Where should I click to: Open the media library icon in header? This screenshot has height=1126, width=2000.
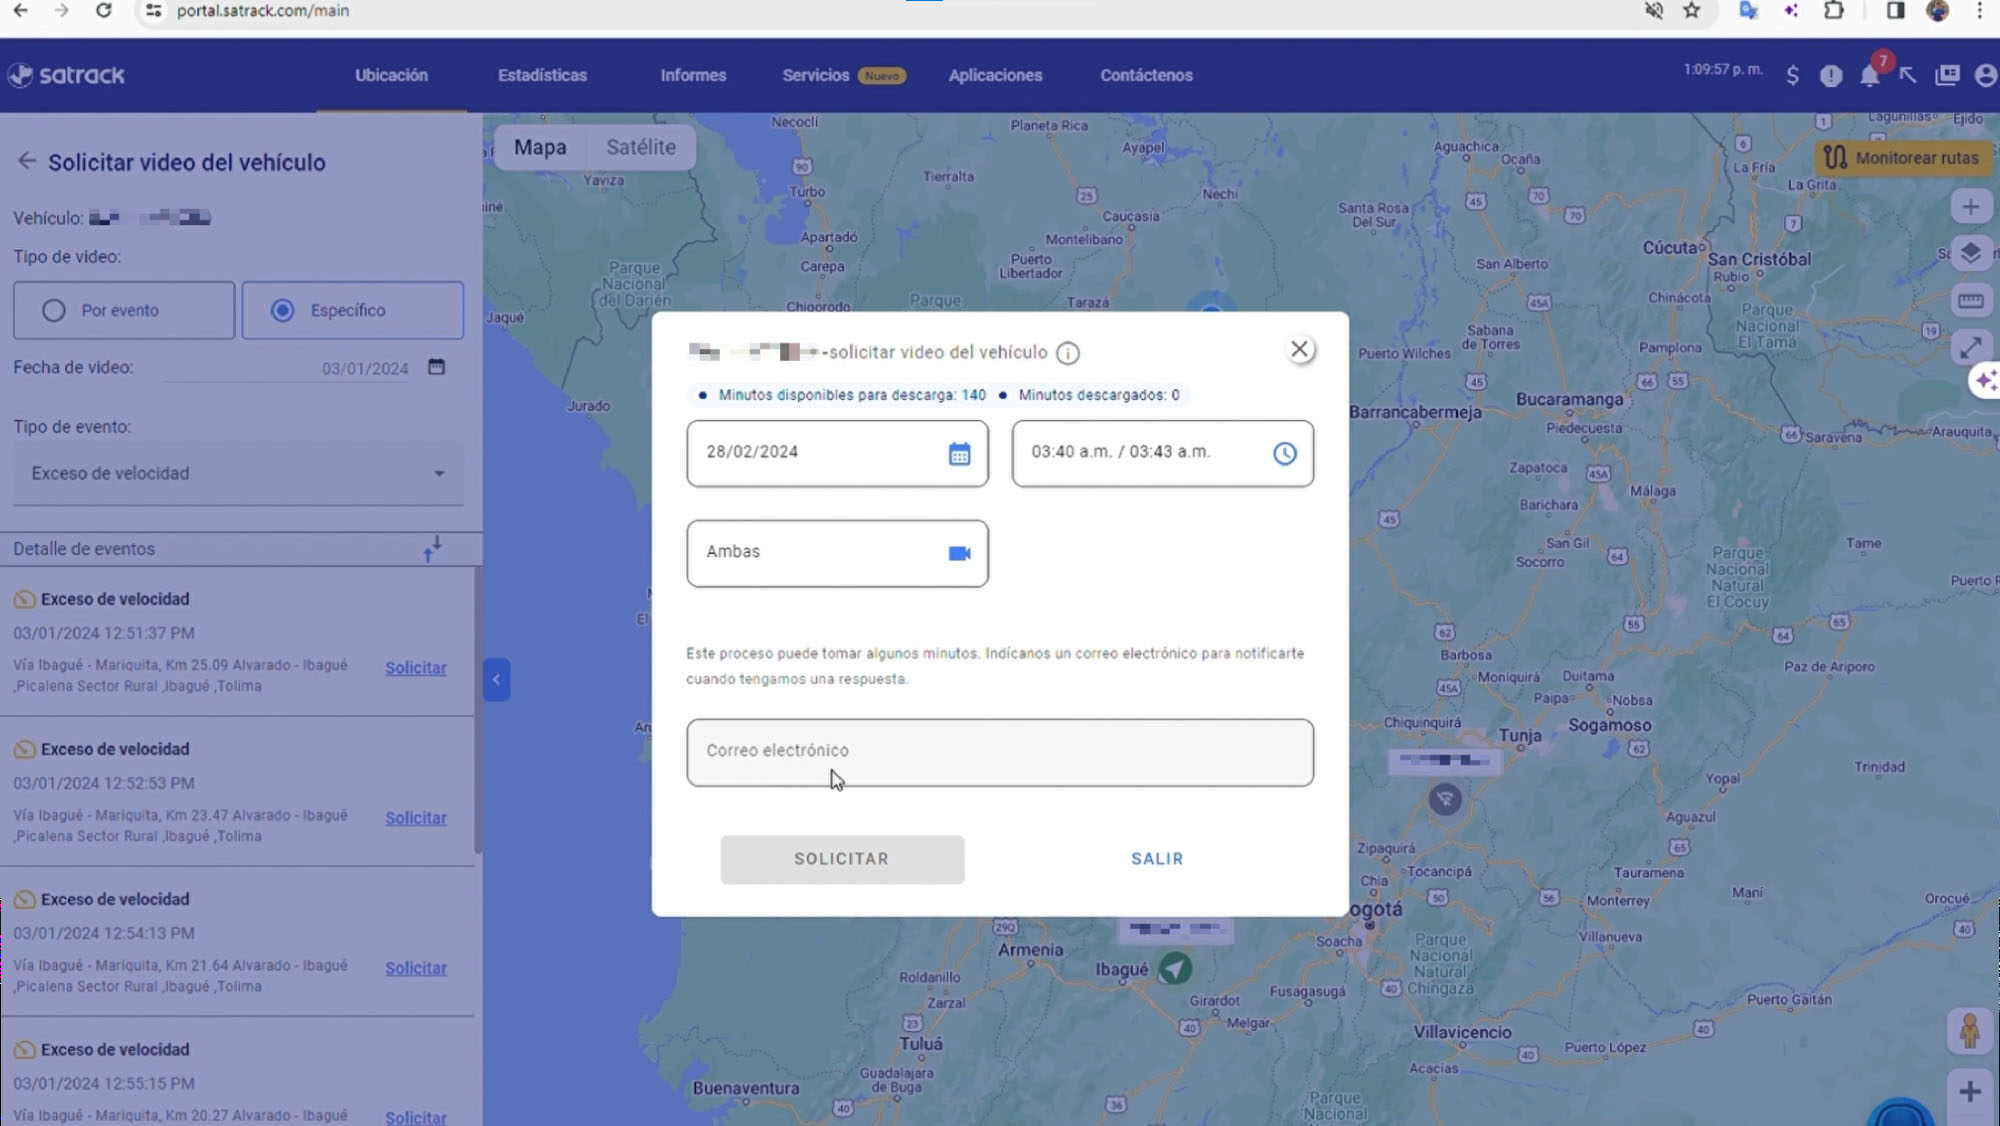point(1947,76)
